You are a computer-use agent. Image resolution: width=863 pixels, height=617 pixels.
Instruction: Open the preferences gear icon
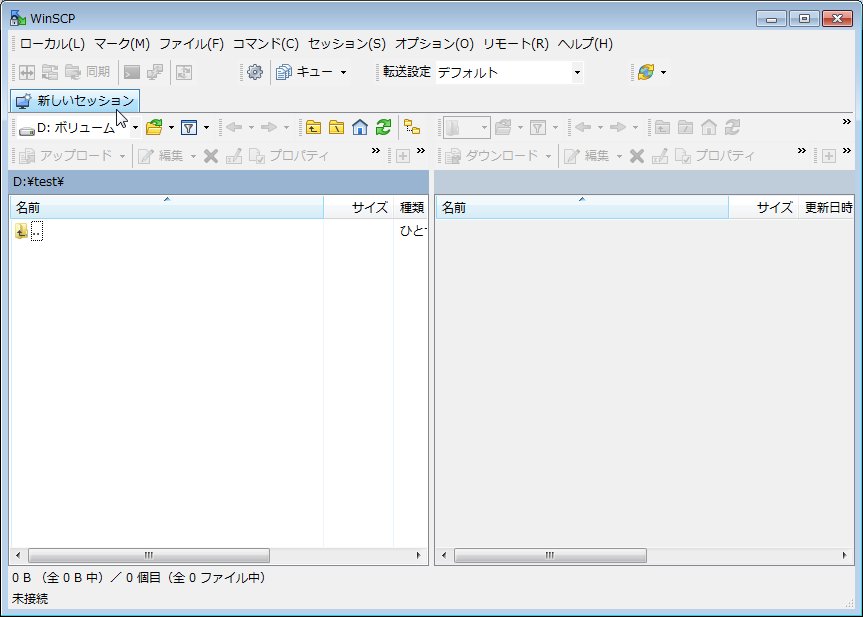(x=255, y=72)
